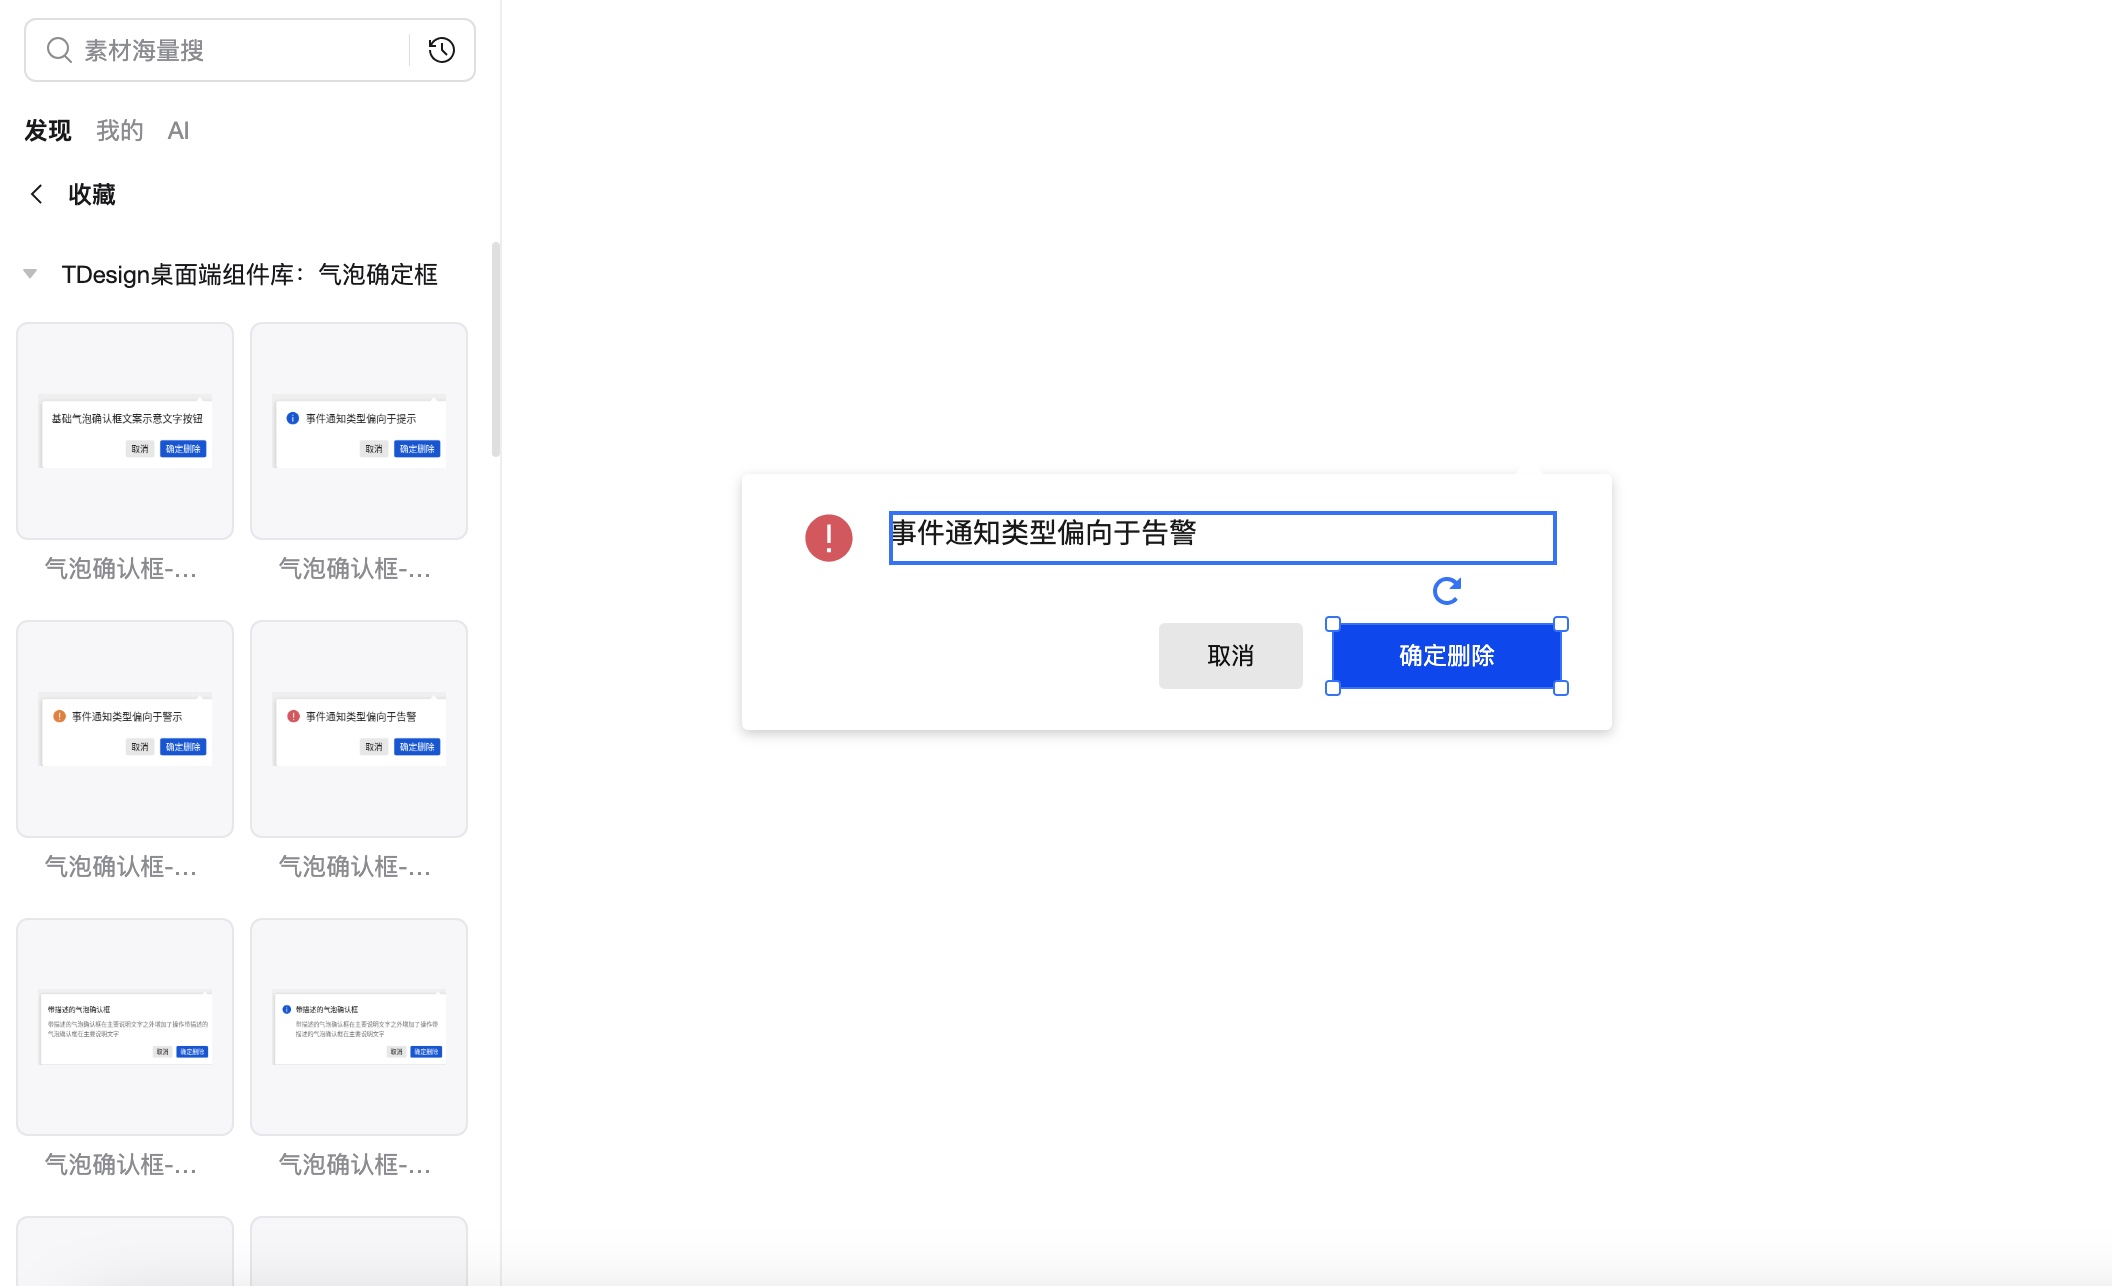Select the 带描述的气泡确认框 thumbnail with blue icon
Viewport: 2112px width, 1286px height.
pyautogui.click(x=359, y=1027)
